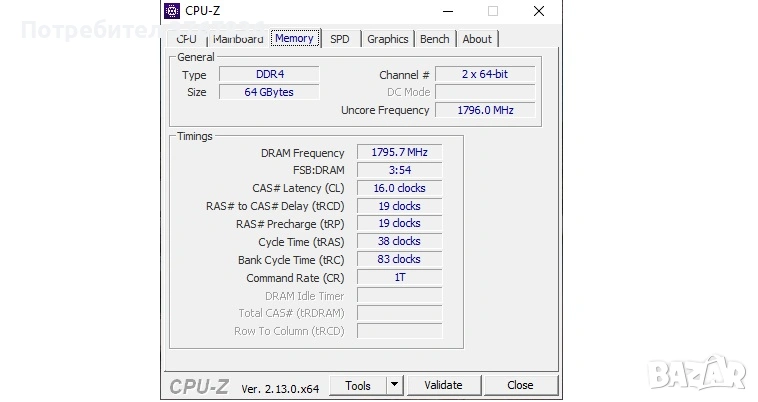Select the Memory tab
Viewport: 758px width, 402px height.
click(295, 38)
